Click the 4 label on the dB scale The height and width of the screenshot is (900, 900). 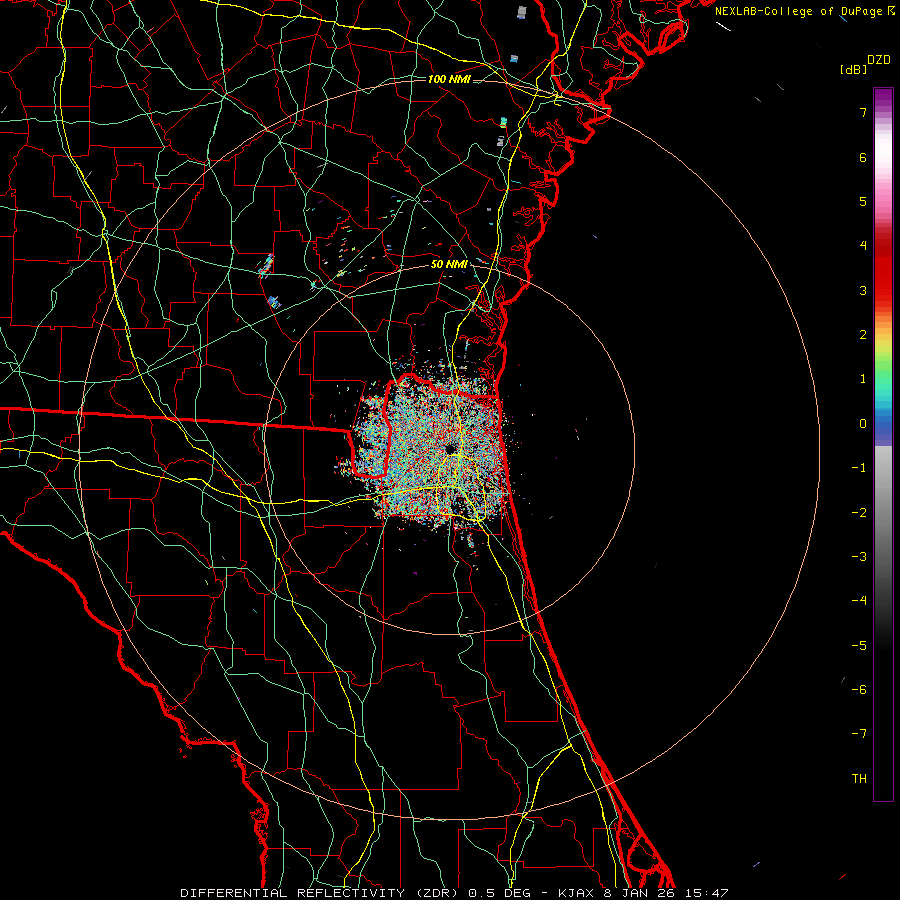point(863,246)
